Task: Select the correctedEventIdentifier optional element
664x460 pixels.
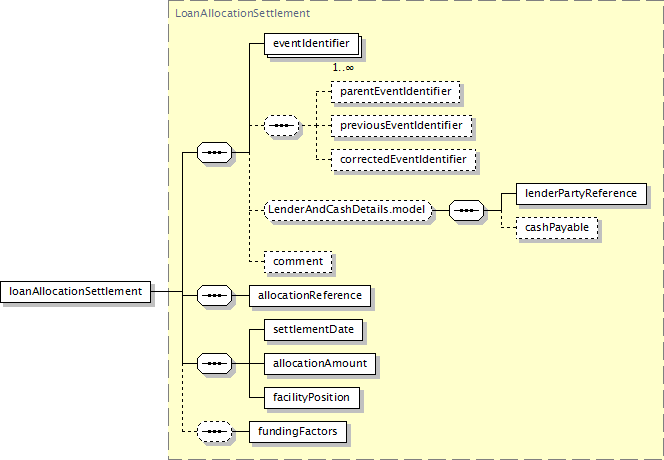Action: click(404, 160)
